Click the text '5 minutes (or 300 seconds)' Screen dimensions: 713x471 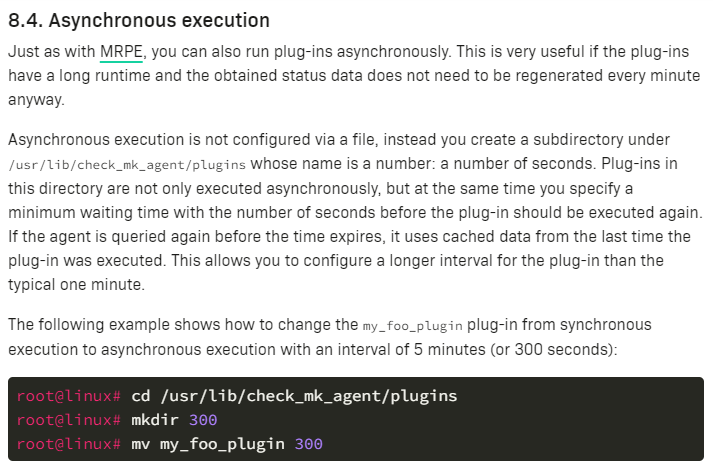[513, 349]
